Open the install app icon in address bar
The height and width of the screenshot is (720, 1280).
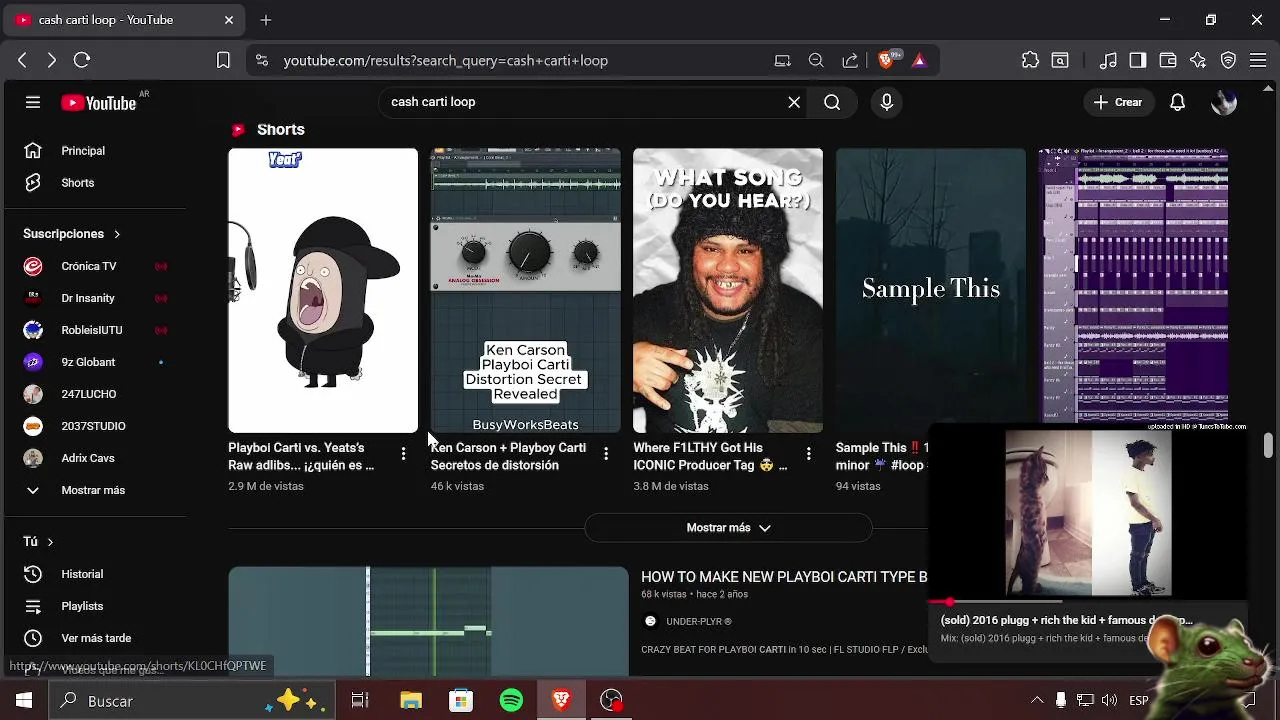click(783, 60)
